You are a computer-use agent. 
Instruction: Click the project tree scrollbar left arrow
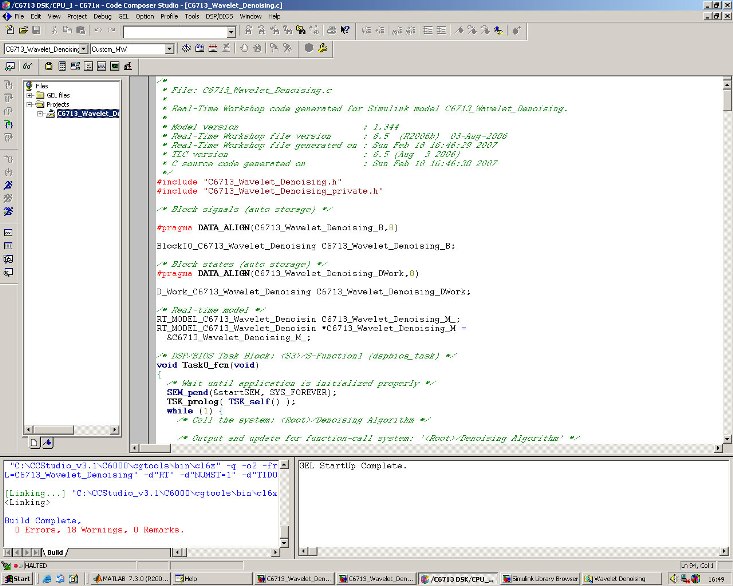click(x=29, y=429)
